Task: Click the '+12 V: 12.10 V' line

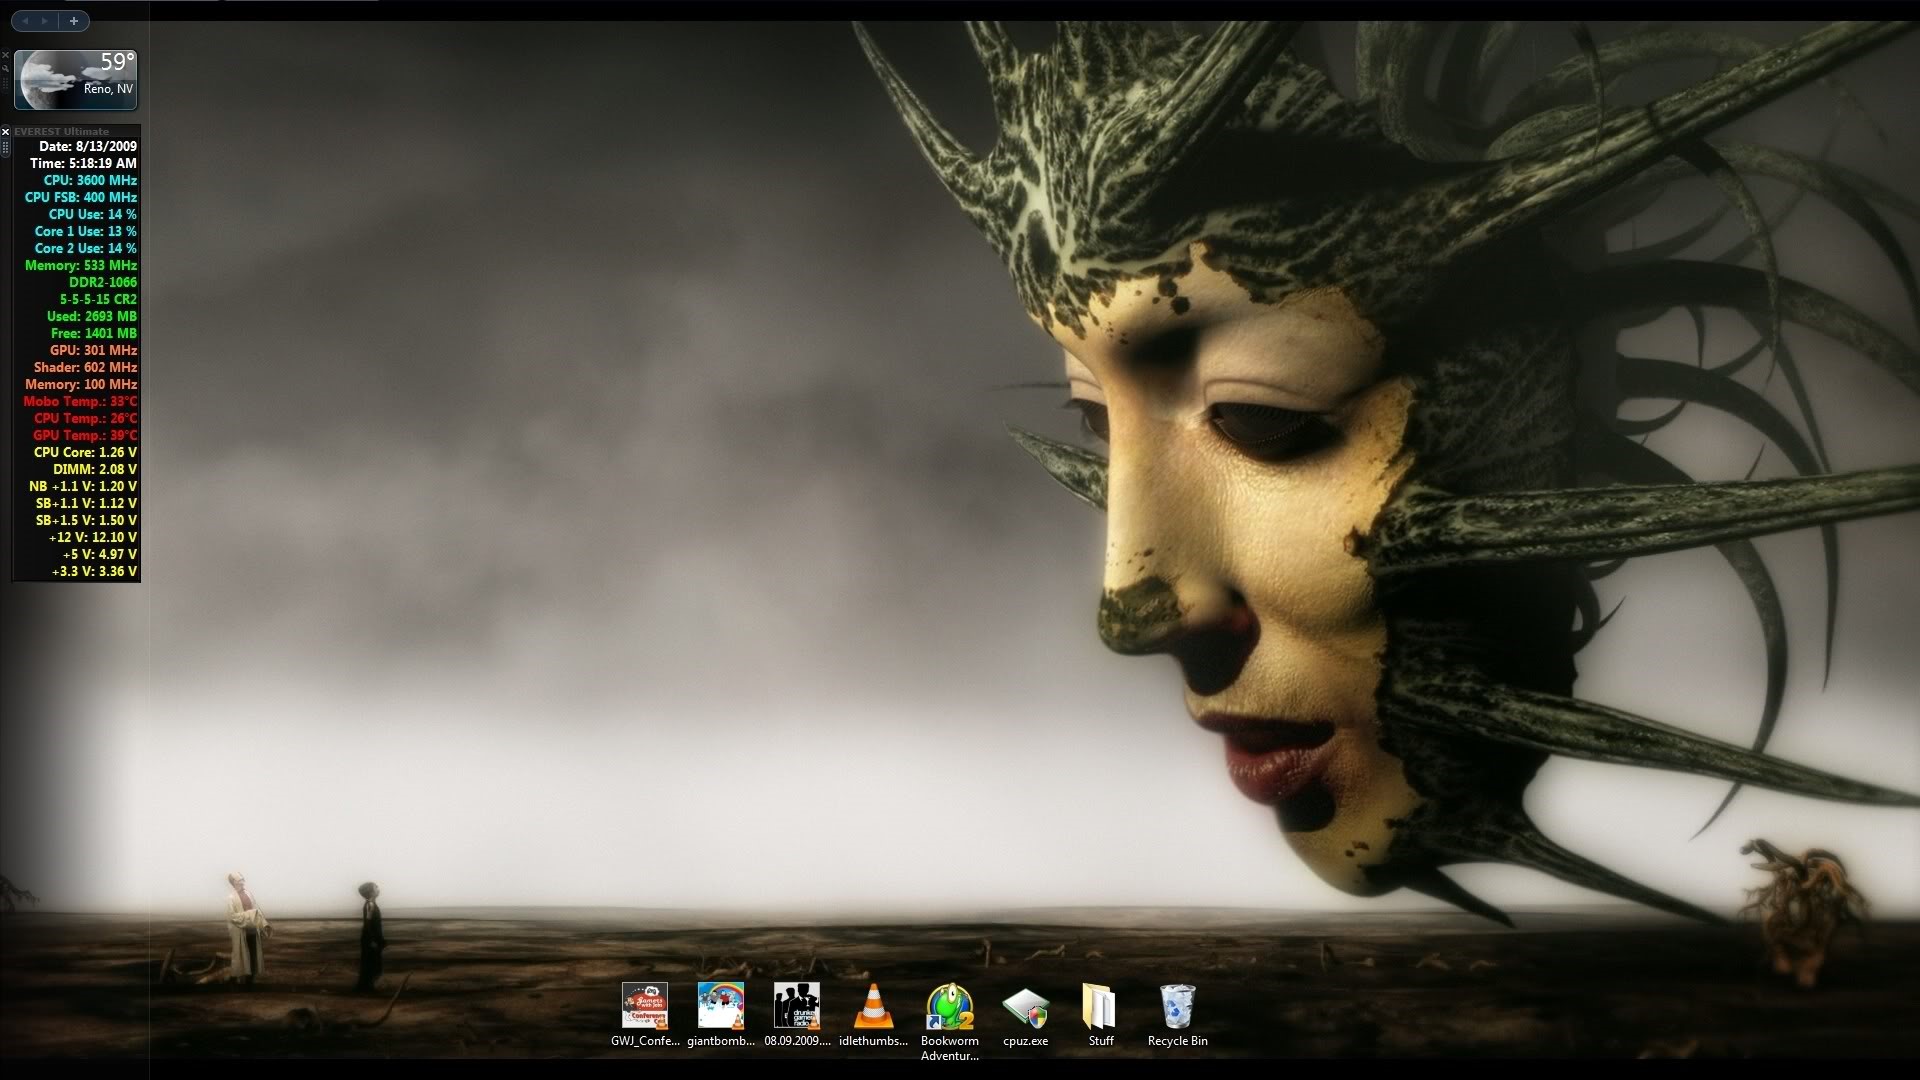Action: (x=93, y=537)
